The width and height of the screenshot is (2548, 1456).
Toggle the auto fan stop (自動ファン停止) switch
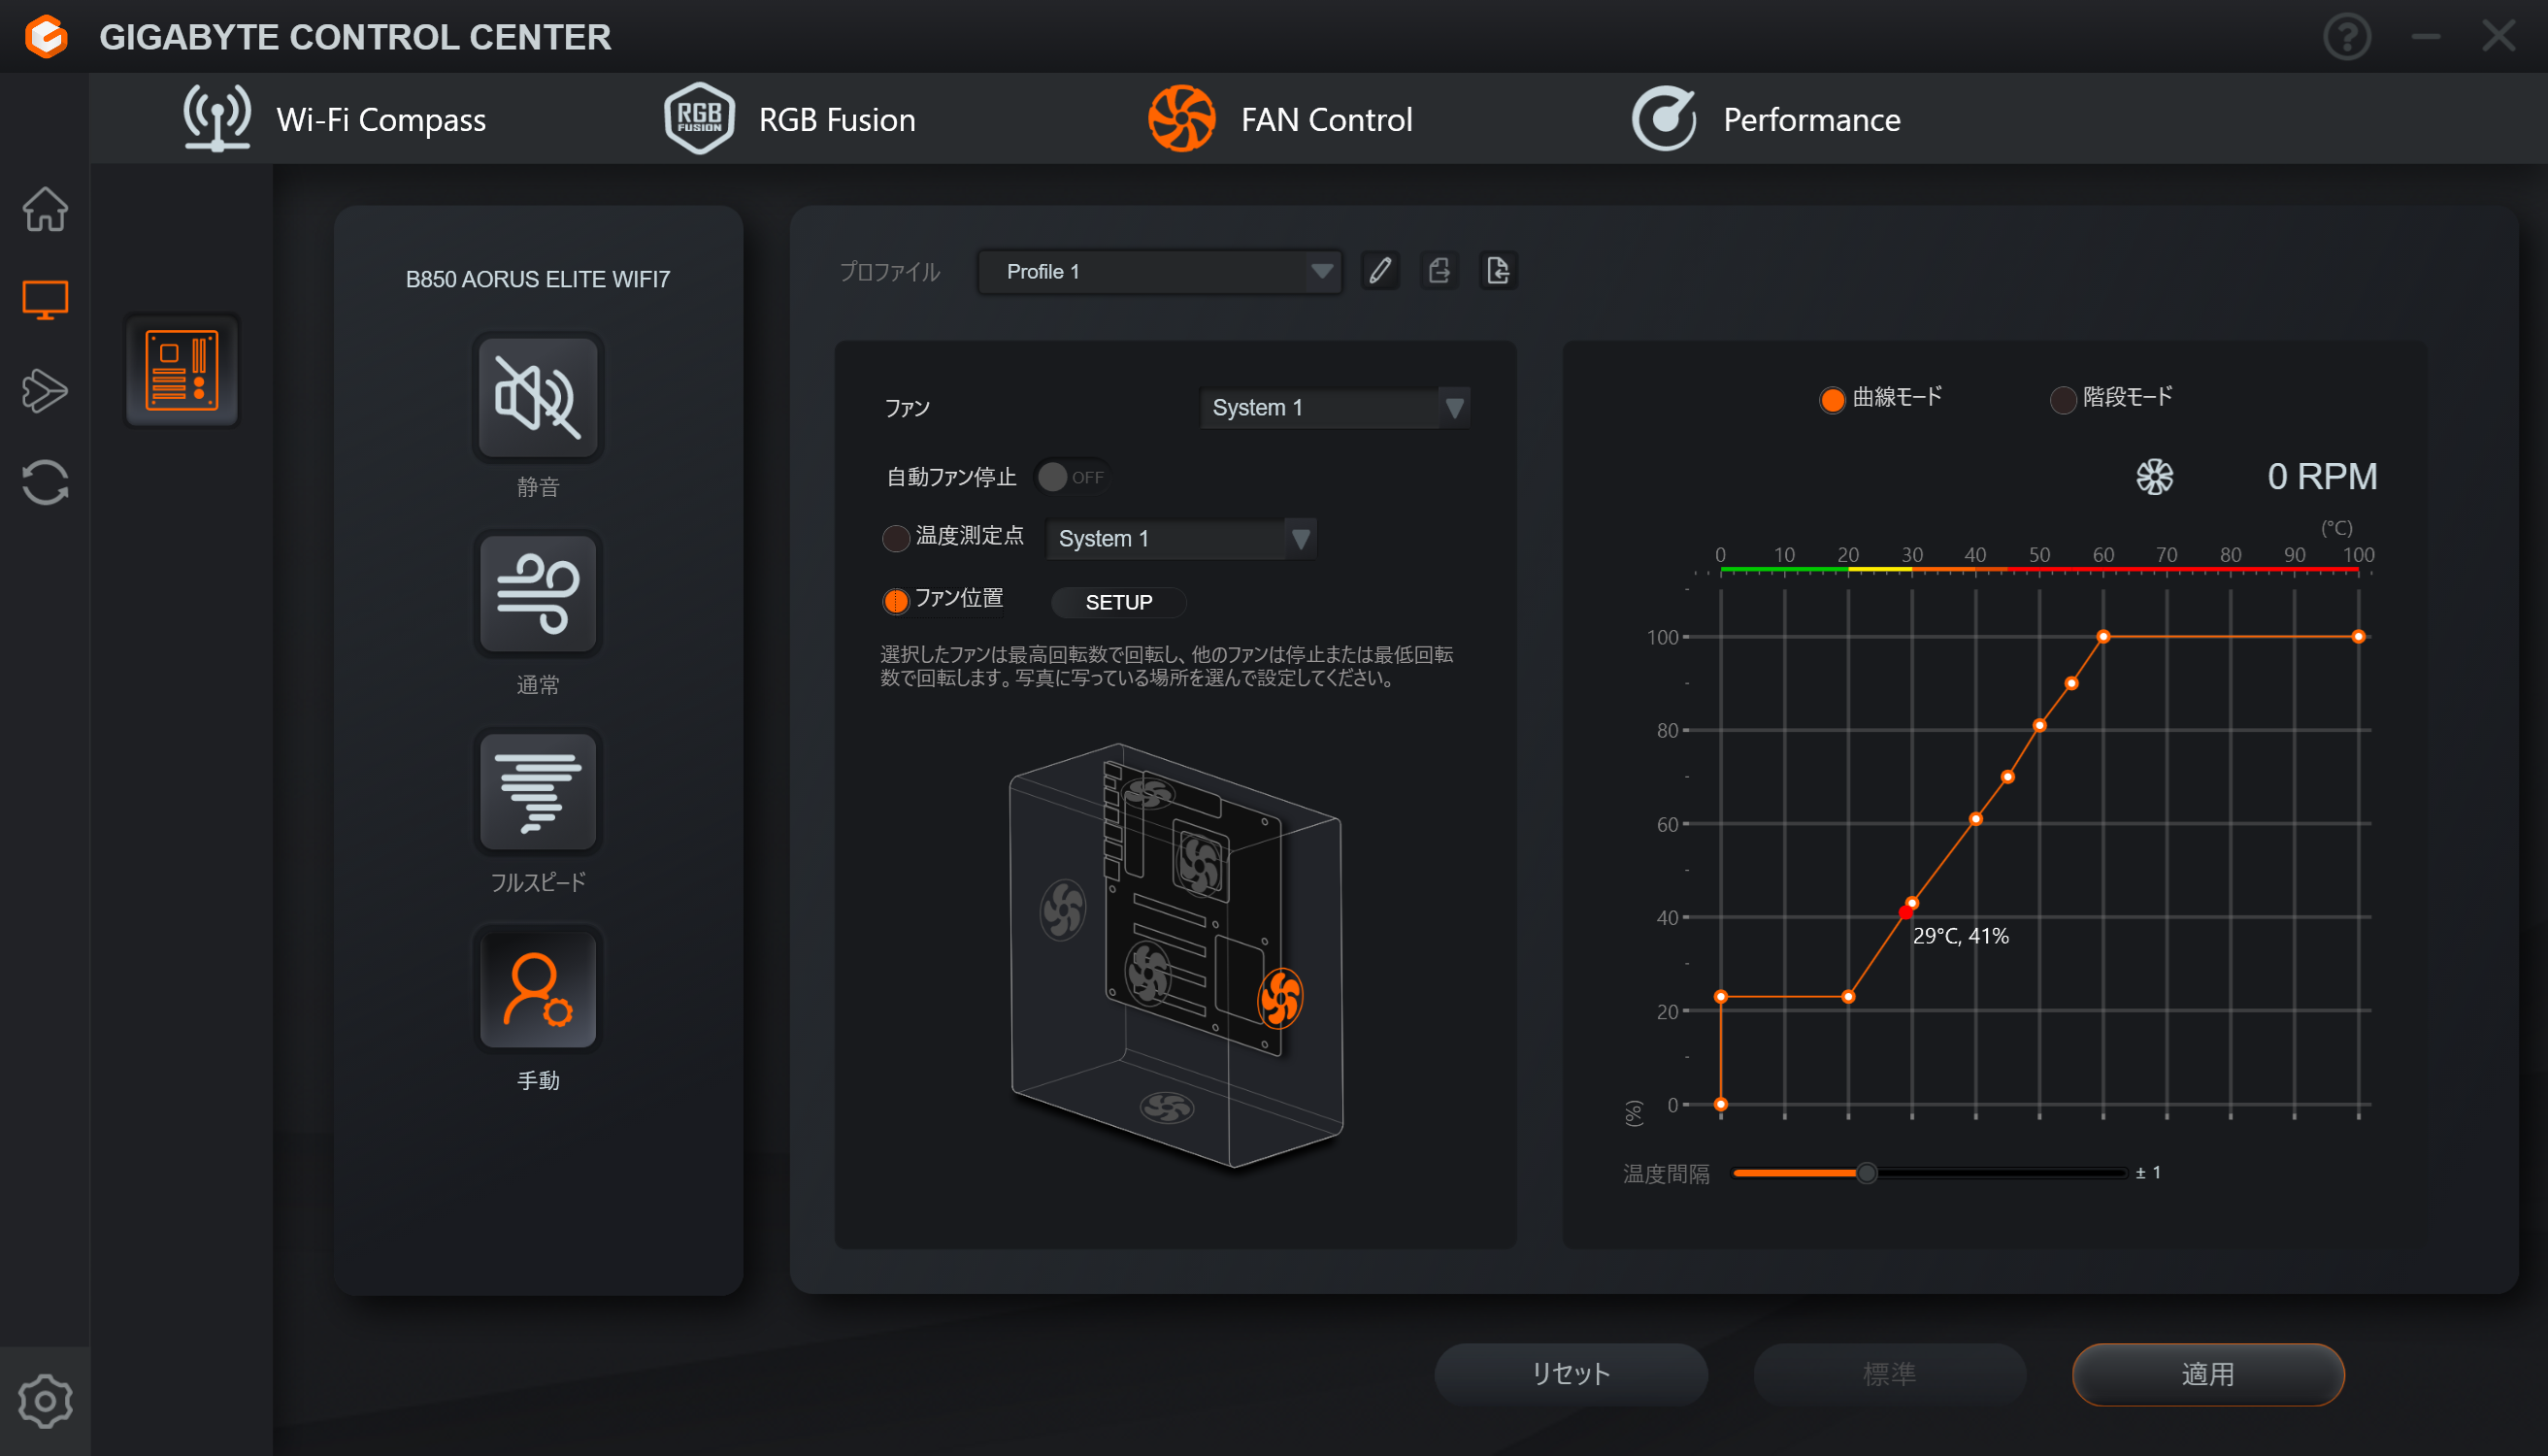tap(1071, 477)
